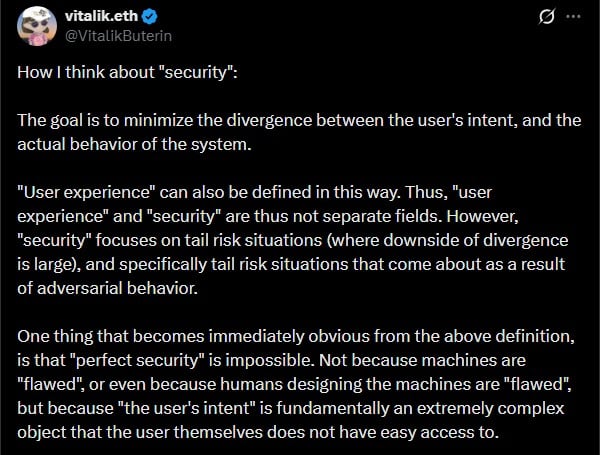Open the more options ellipsis menu
Viewport: 600px width, 455px height.
pyautogui.click(x=573, y=17)
